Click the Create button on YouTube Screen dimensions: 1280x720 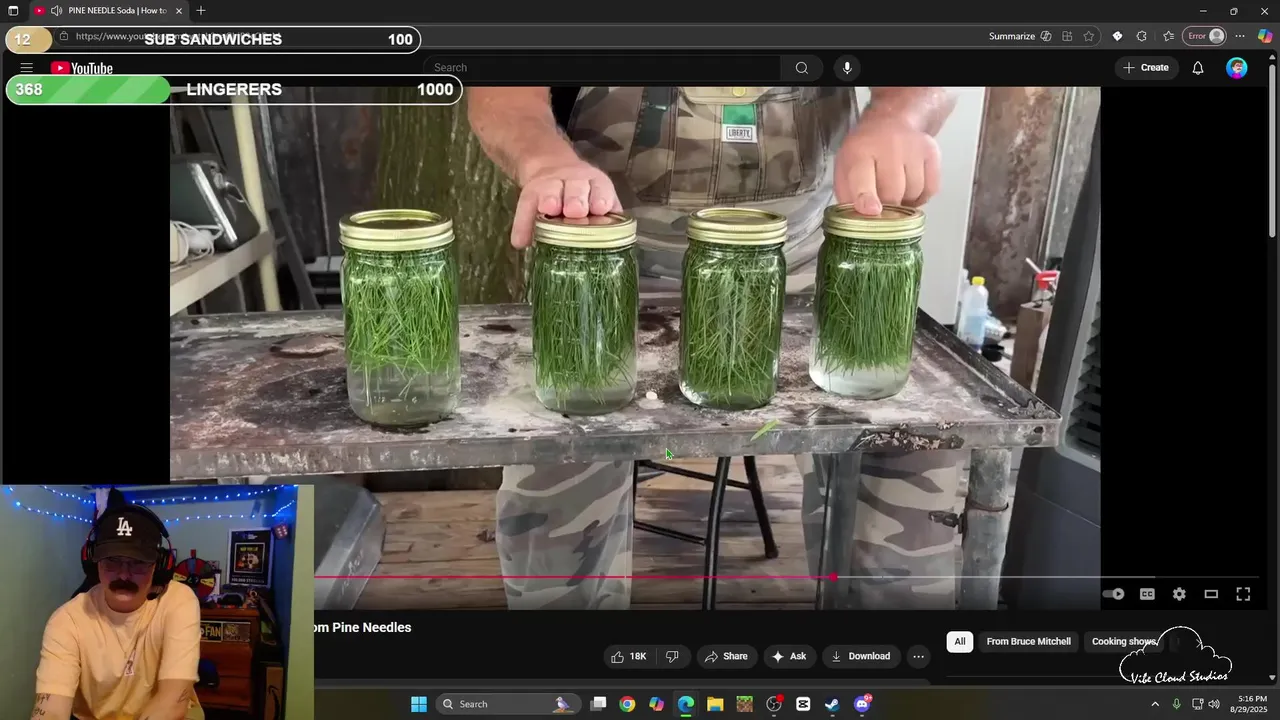1146,68
